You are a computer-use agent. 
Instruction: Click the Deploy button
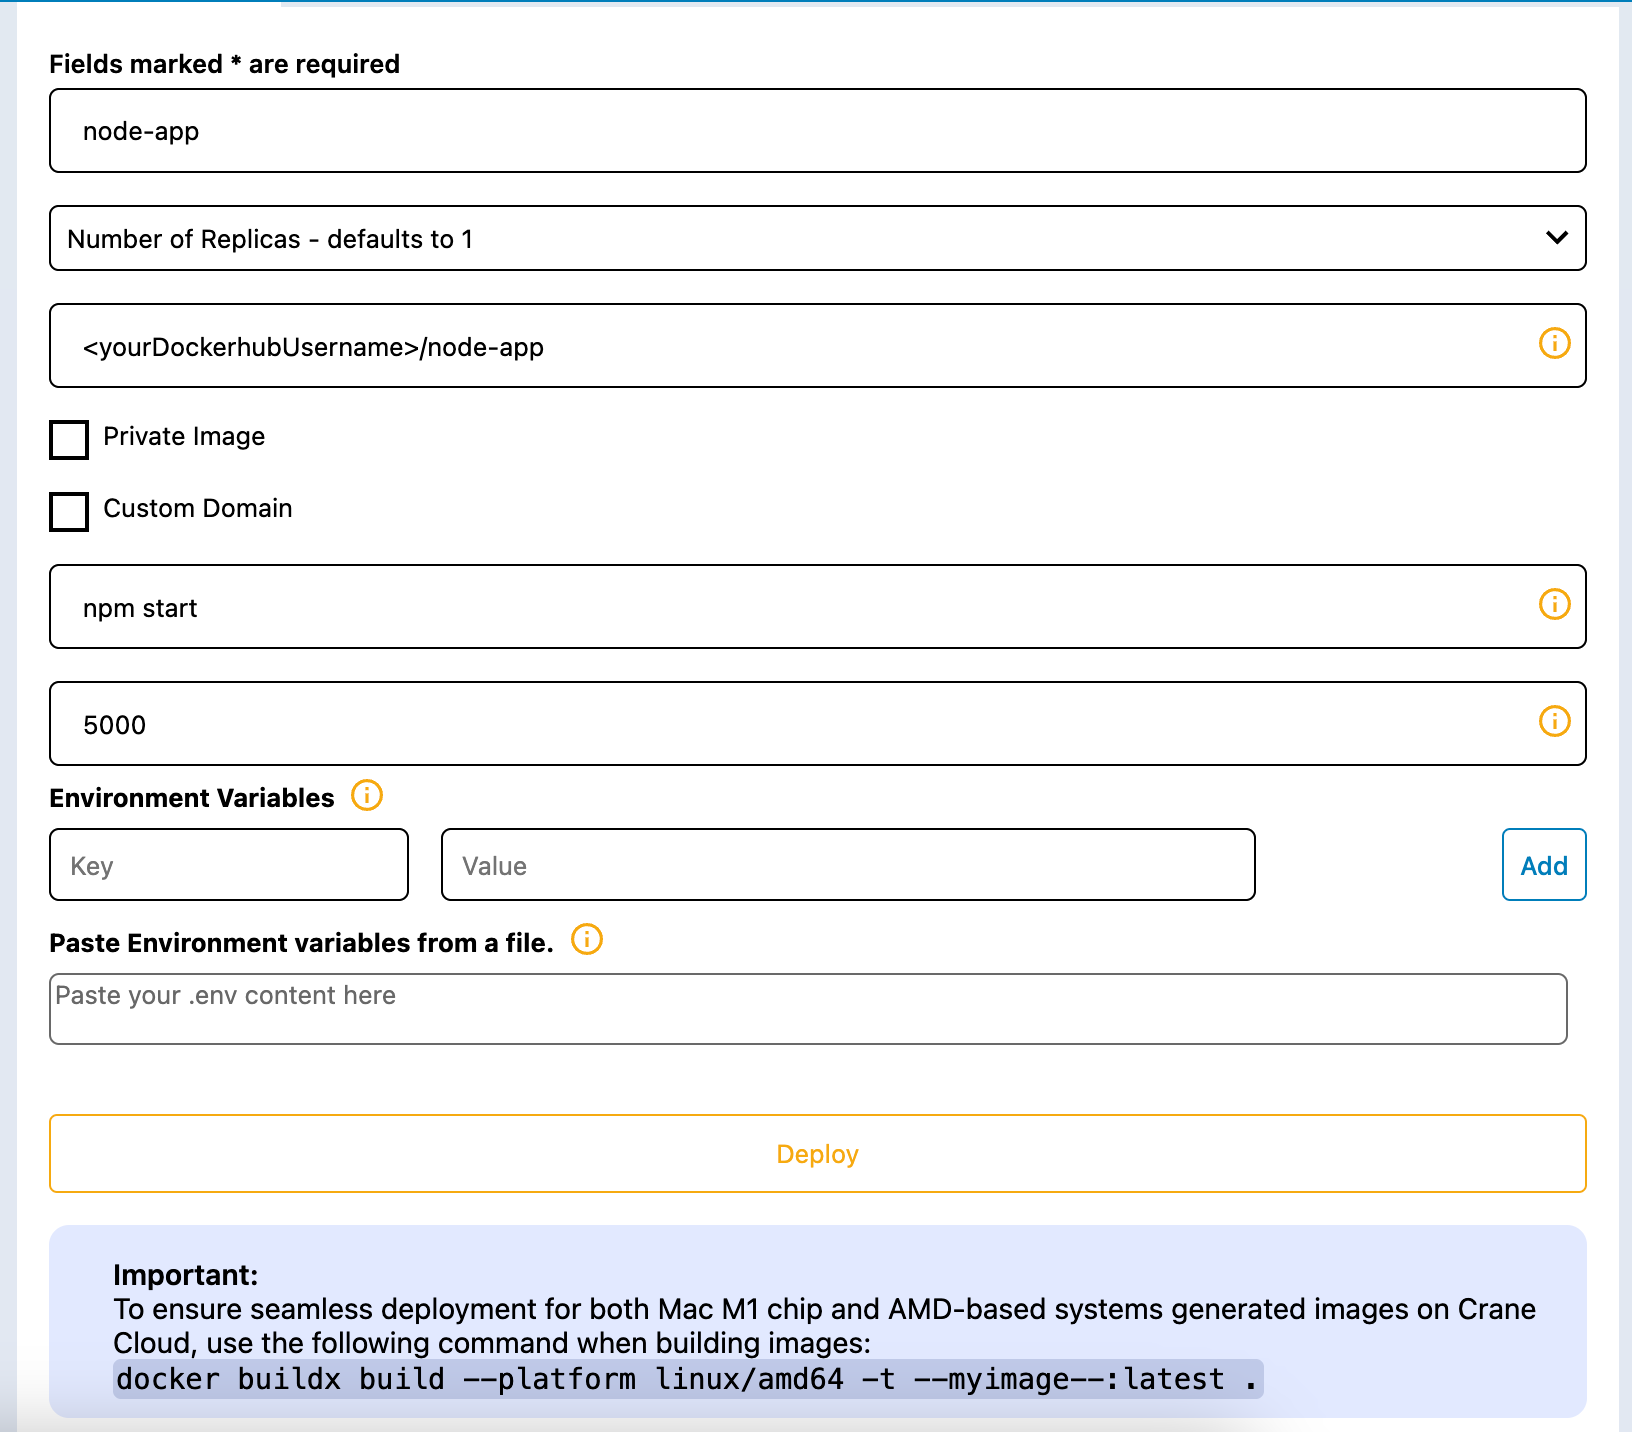tap(818, 1153)
